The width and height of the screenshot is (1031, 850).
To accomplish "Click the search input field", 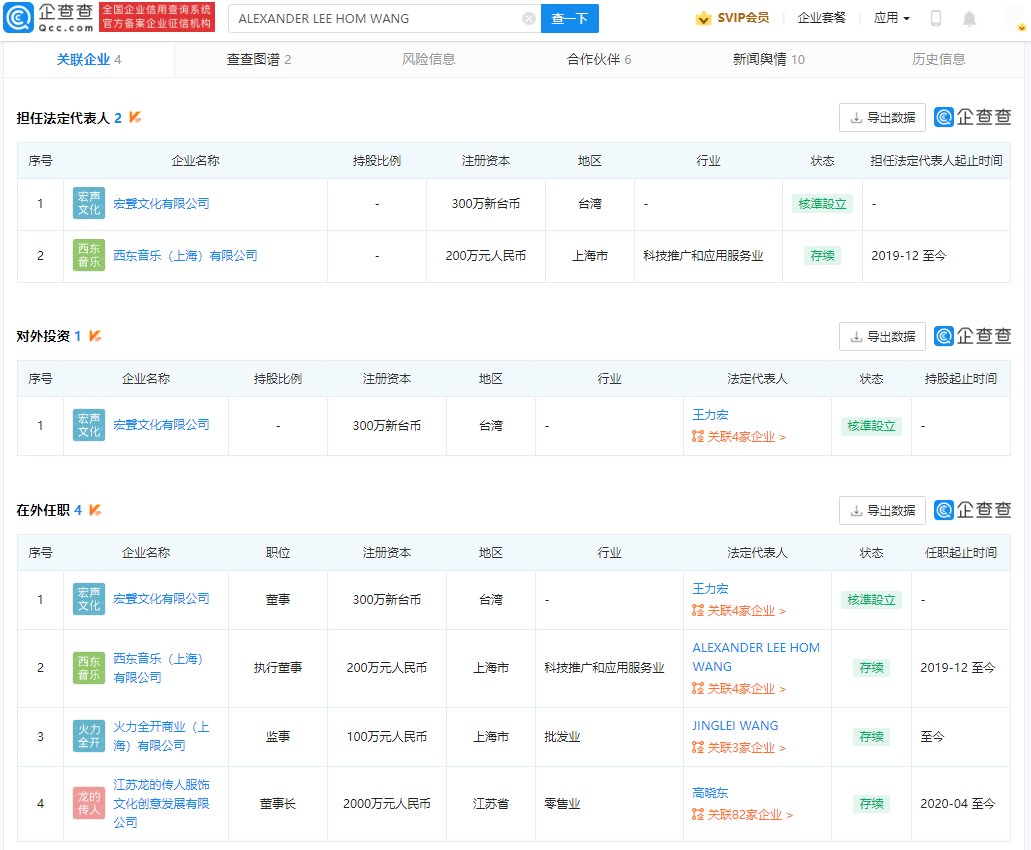I will point(375,18).
